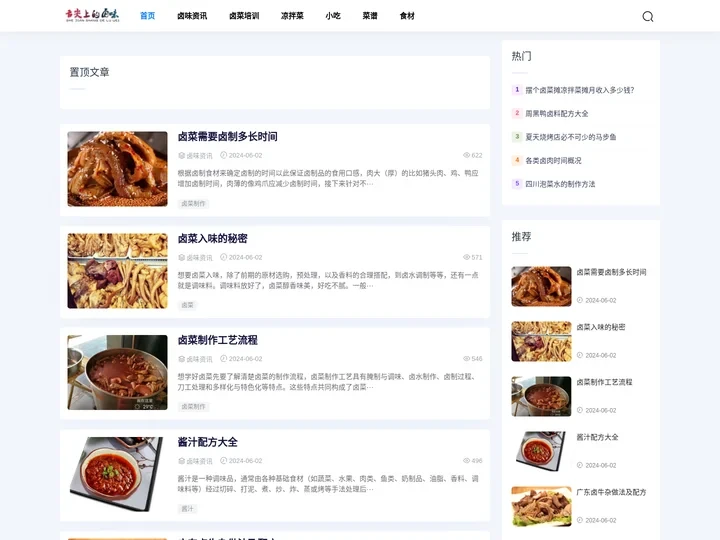
Task: Open recommended 卤菜入味的秘密 in 推荐 sidebar
Action: pyautogui.click(x=601, y=327)
